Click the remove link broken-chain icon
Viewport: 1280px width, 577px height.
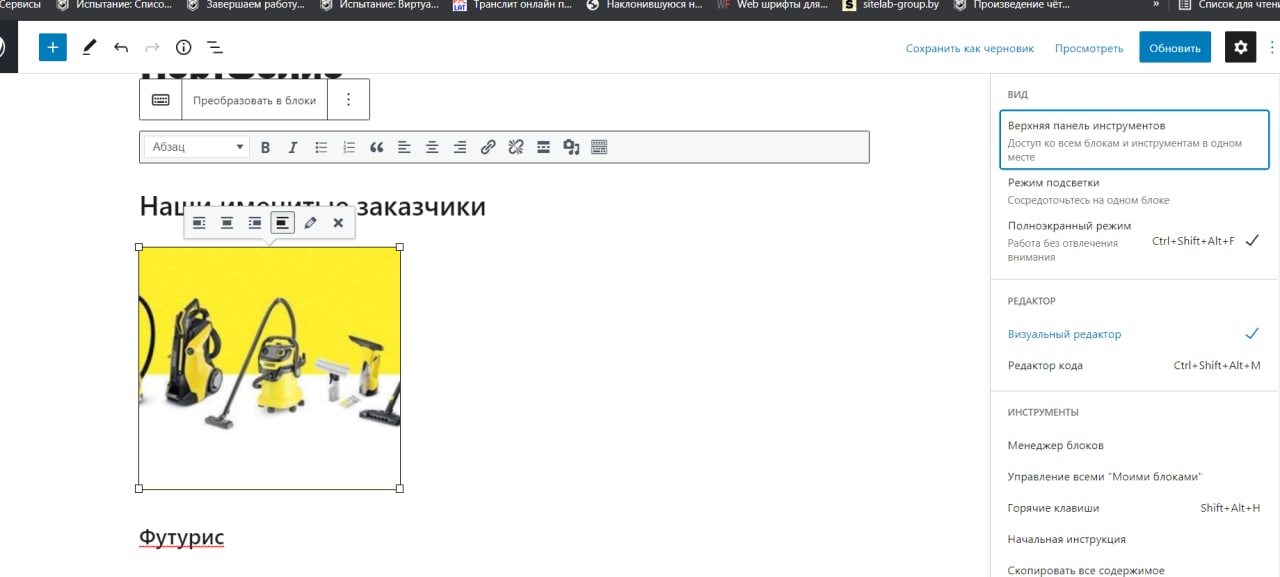coord(516,147)
